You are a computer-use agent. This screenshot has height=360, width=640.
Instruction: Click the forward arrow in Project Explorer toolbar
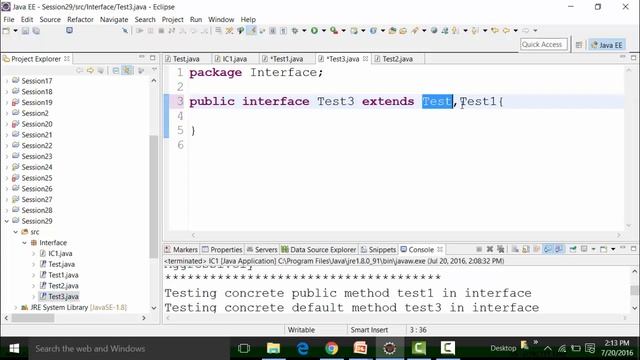pos(90,71)
